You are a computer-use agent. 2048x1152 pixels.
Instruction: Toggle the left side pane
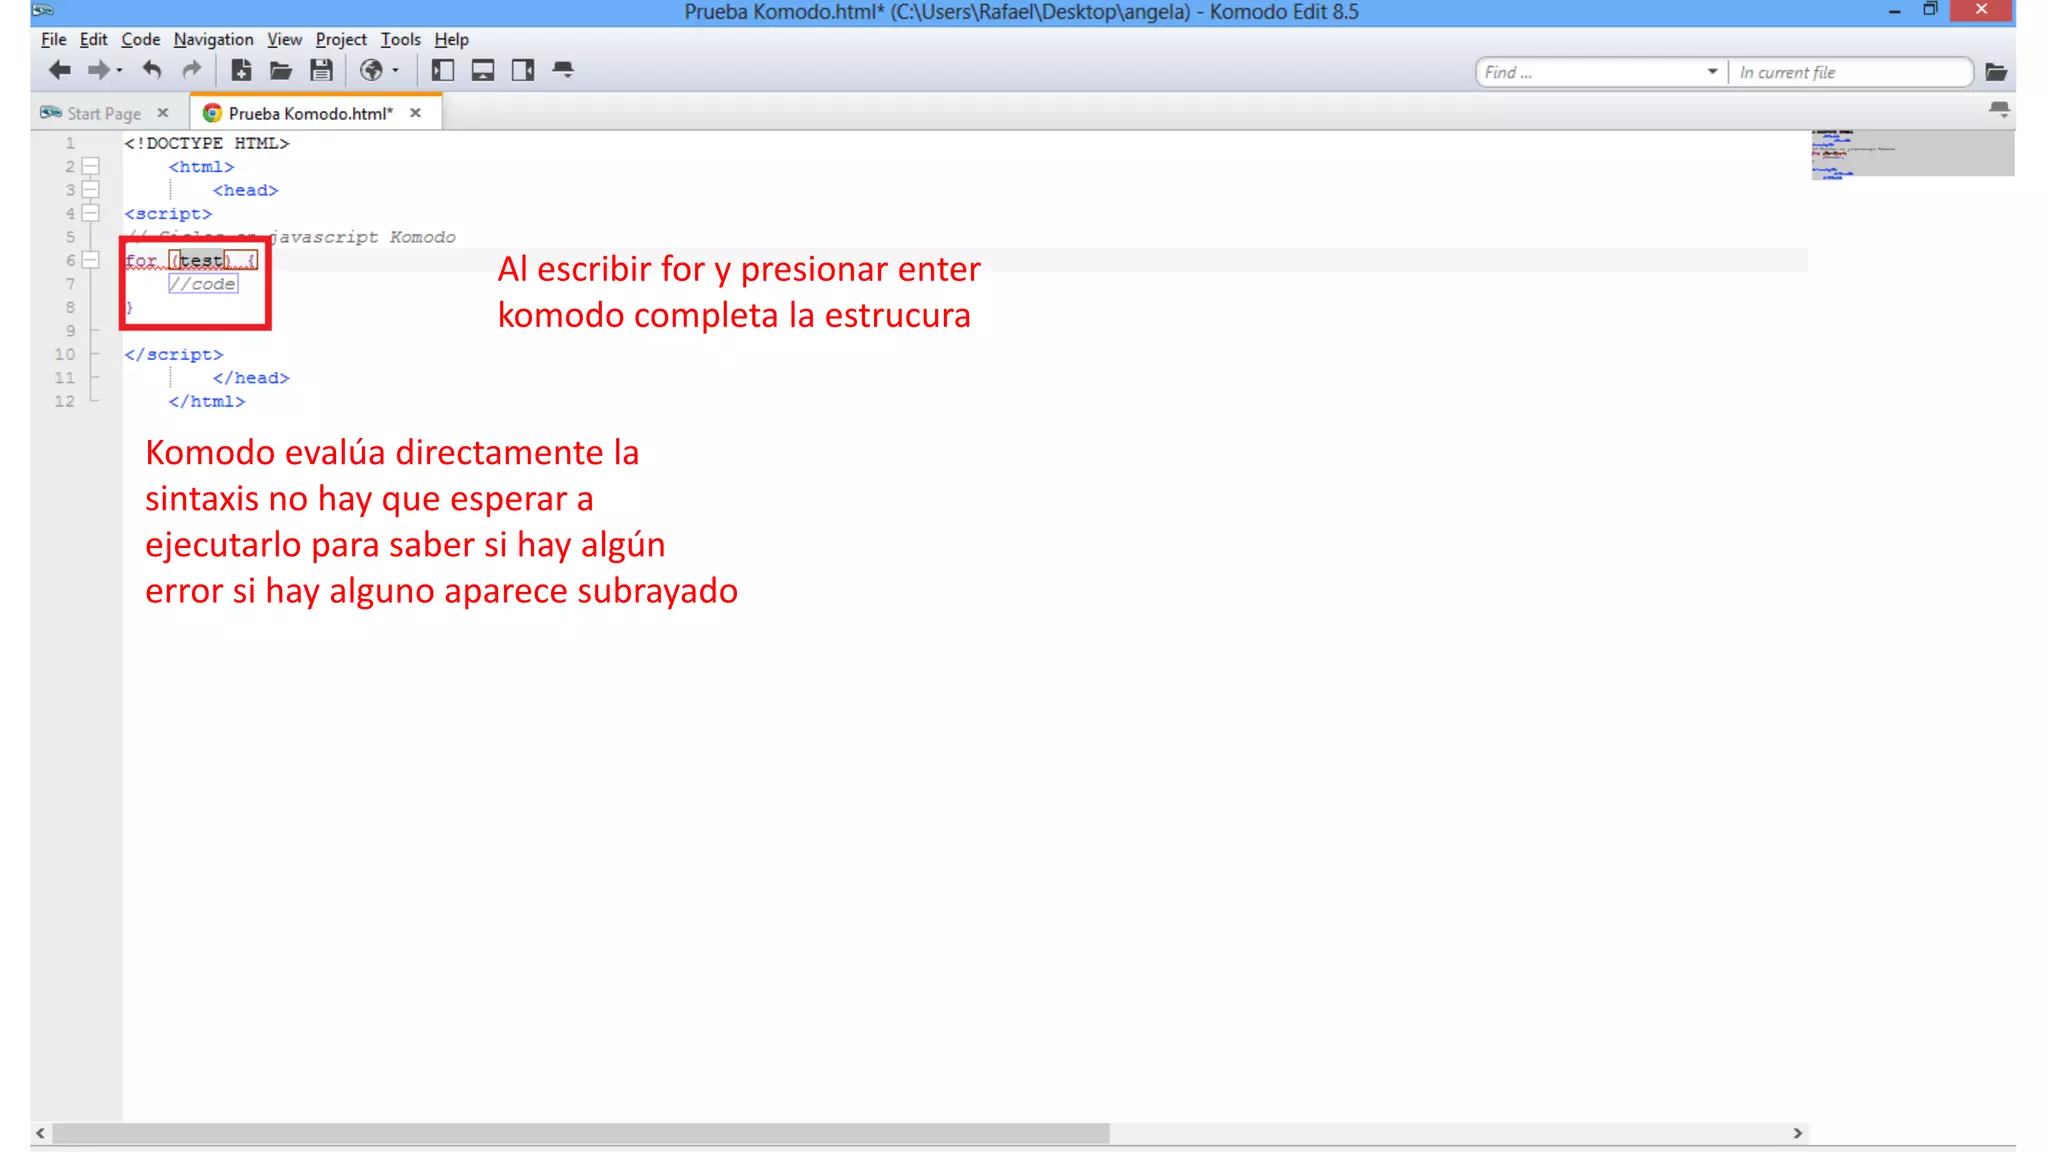(442, 70)
